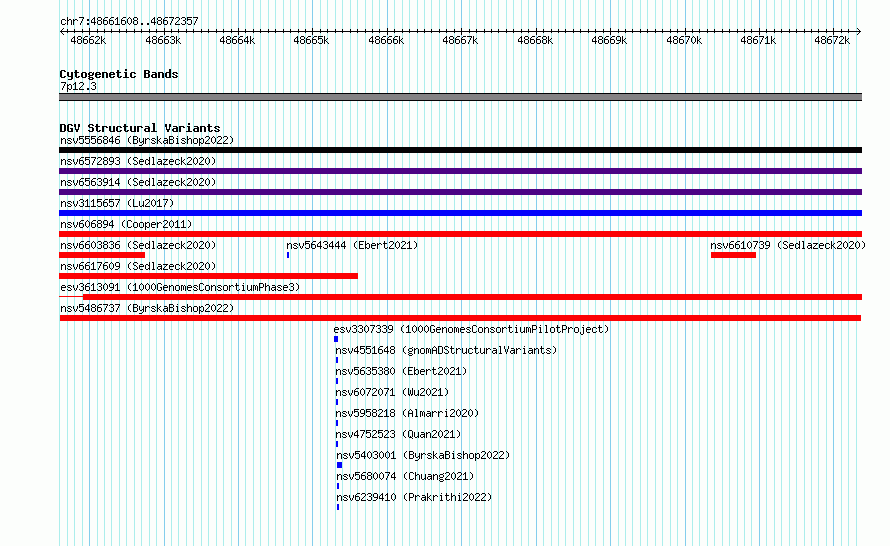Open the esv3613091 (1000GenomesConsortiumPhase3) label
The height and width of the screenshot is (546, 890).
180,287
